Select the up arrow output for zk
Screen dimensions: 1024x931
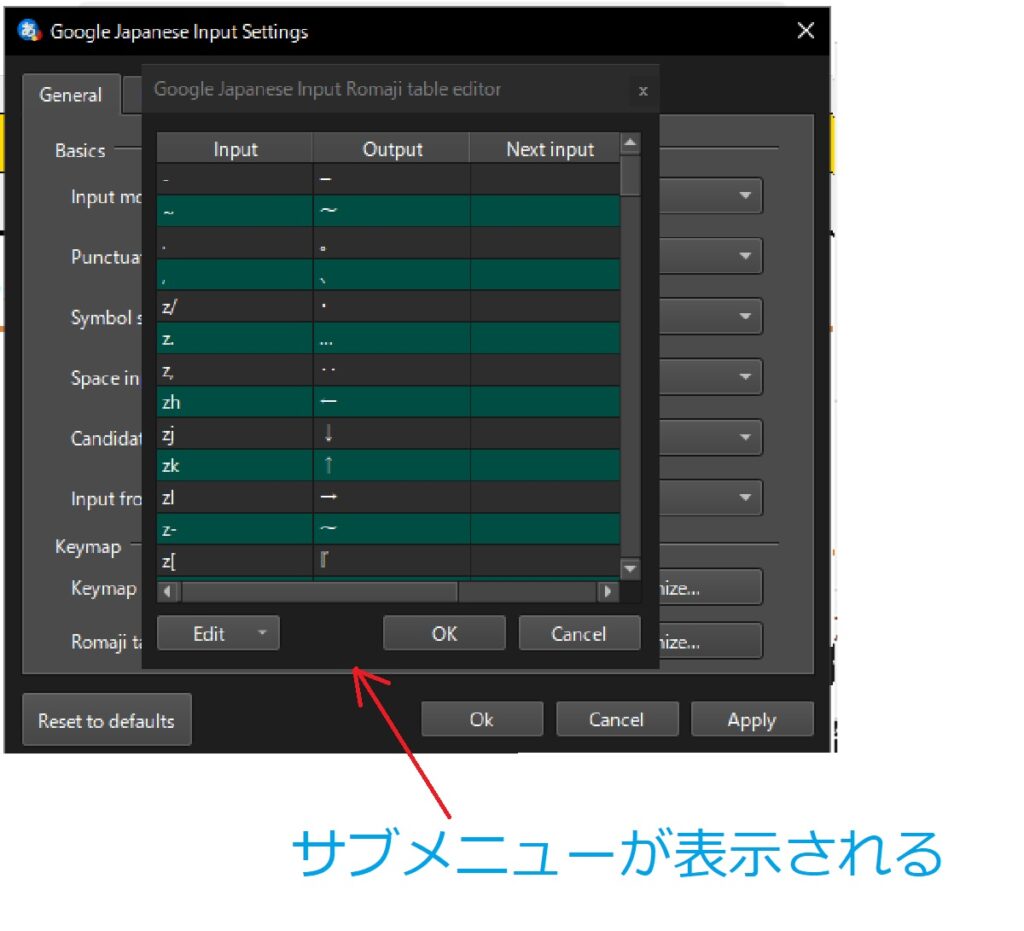(x=392, y=466)
